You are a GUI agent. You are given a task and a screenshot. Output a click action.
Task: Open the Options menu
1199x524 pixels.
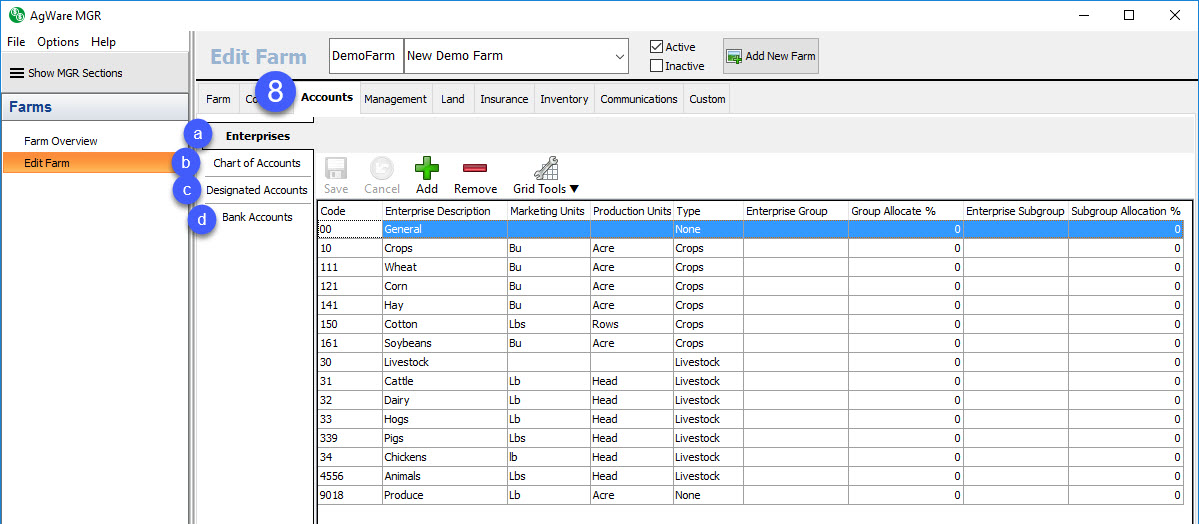[58, 42]
